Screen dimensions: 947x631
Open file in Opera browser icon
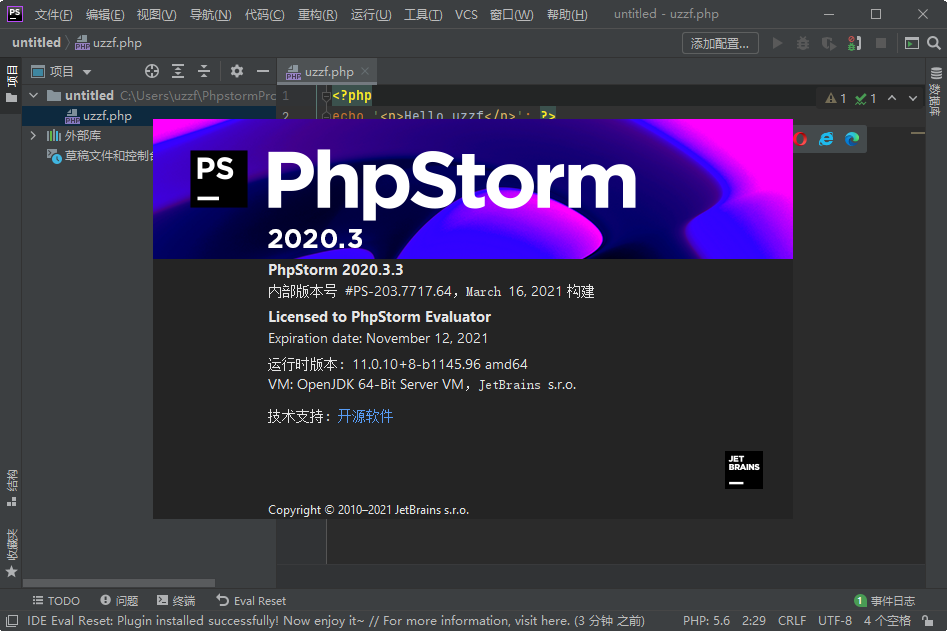click(x=800, y=139)
